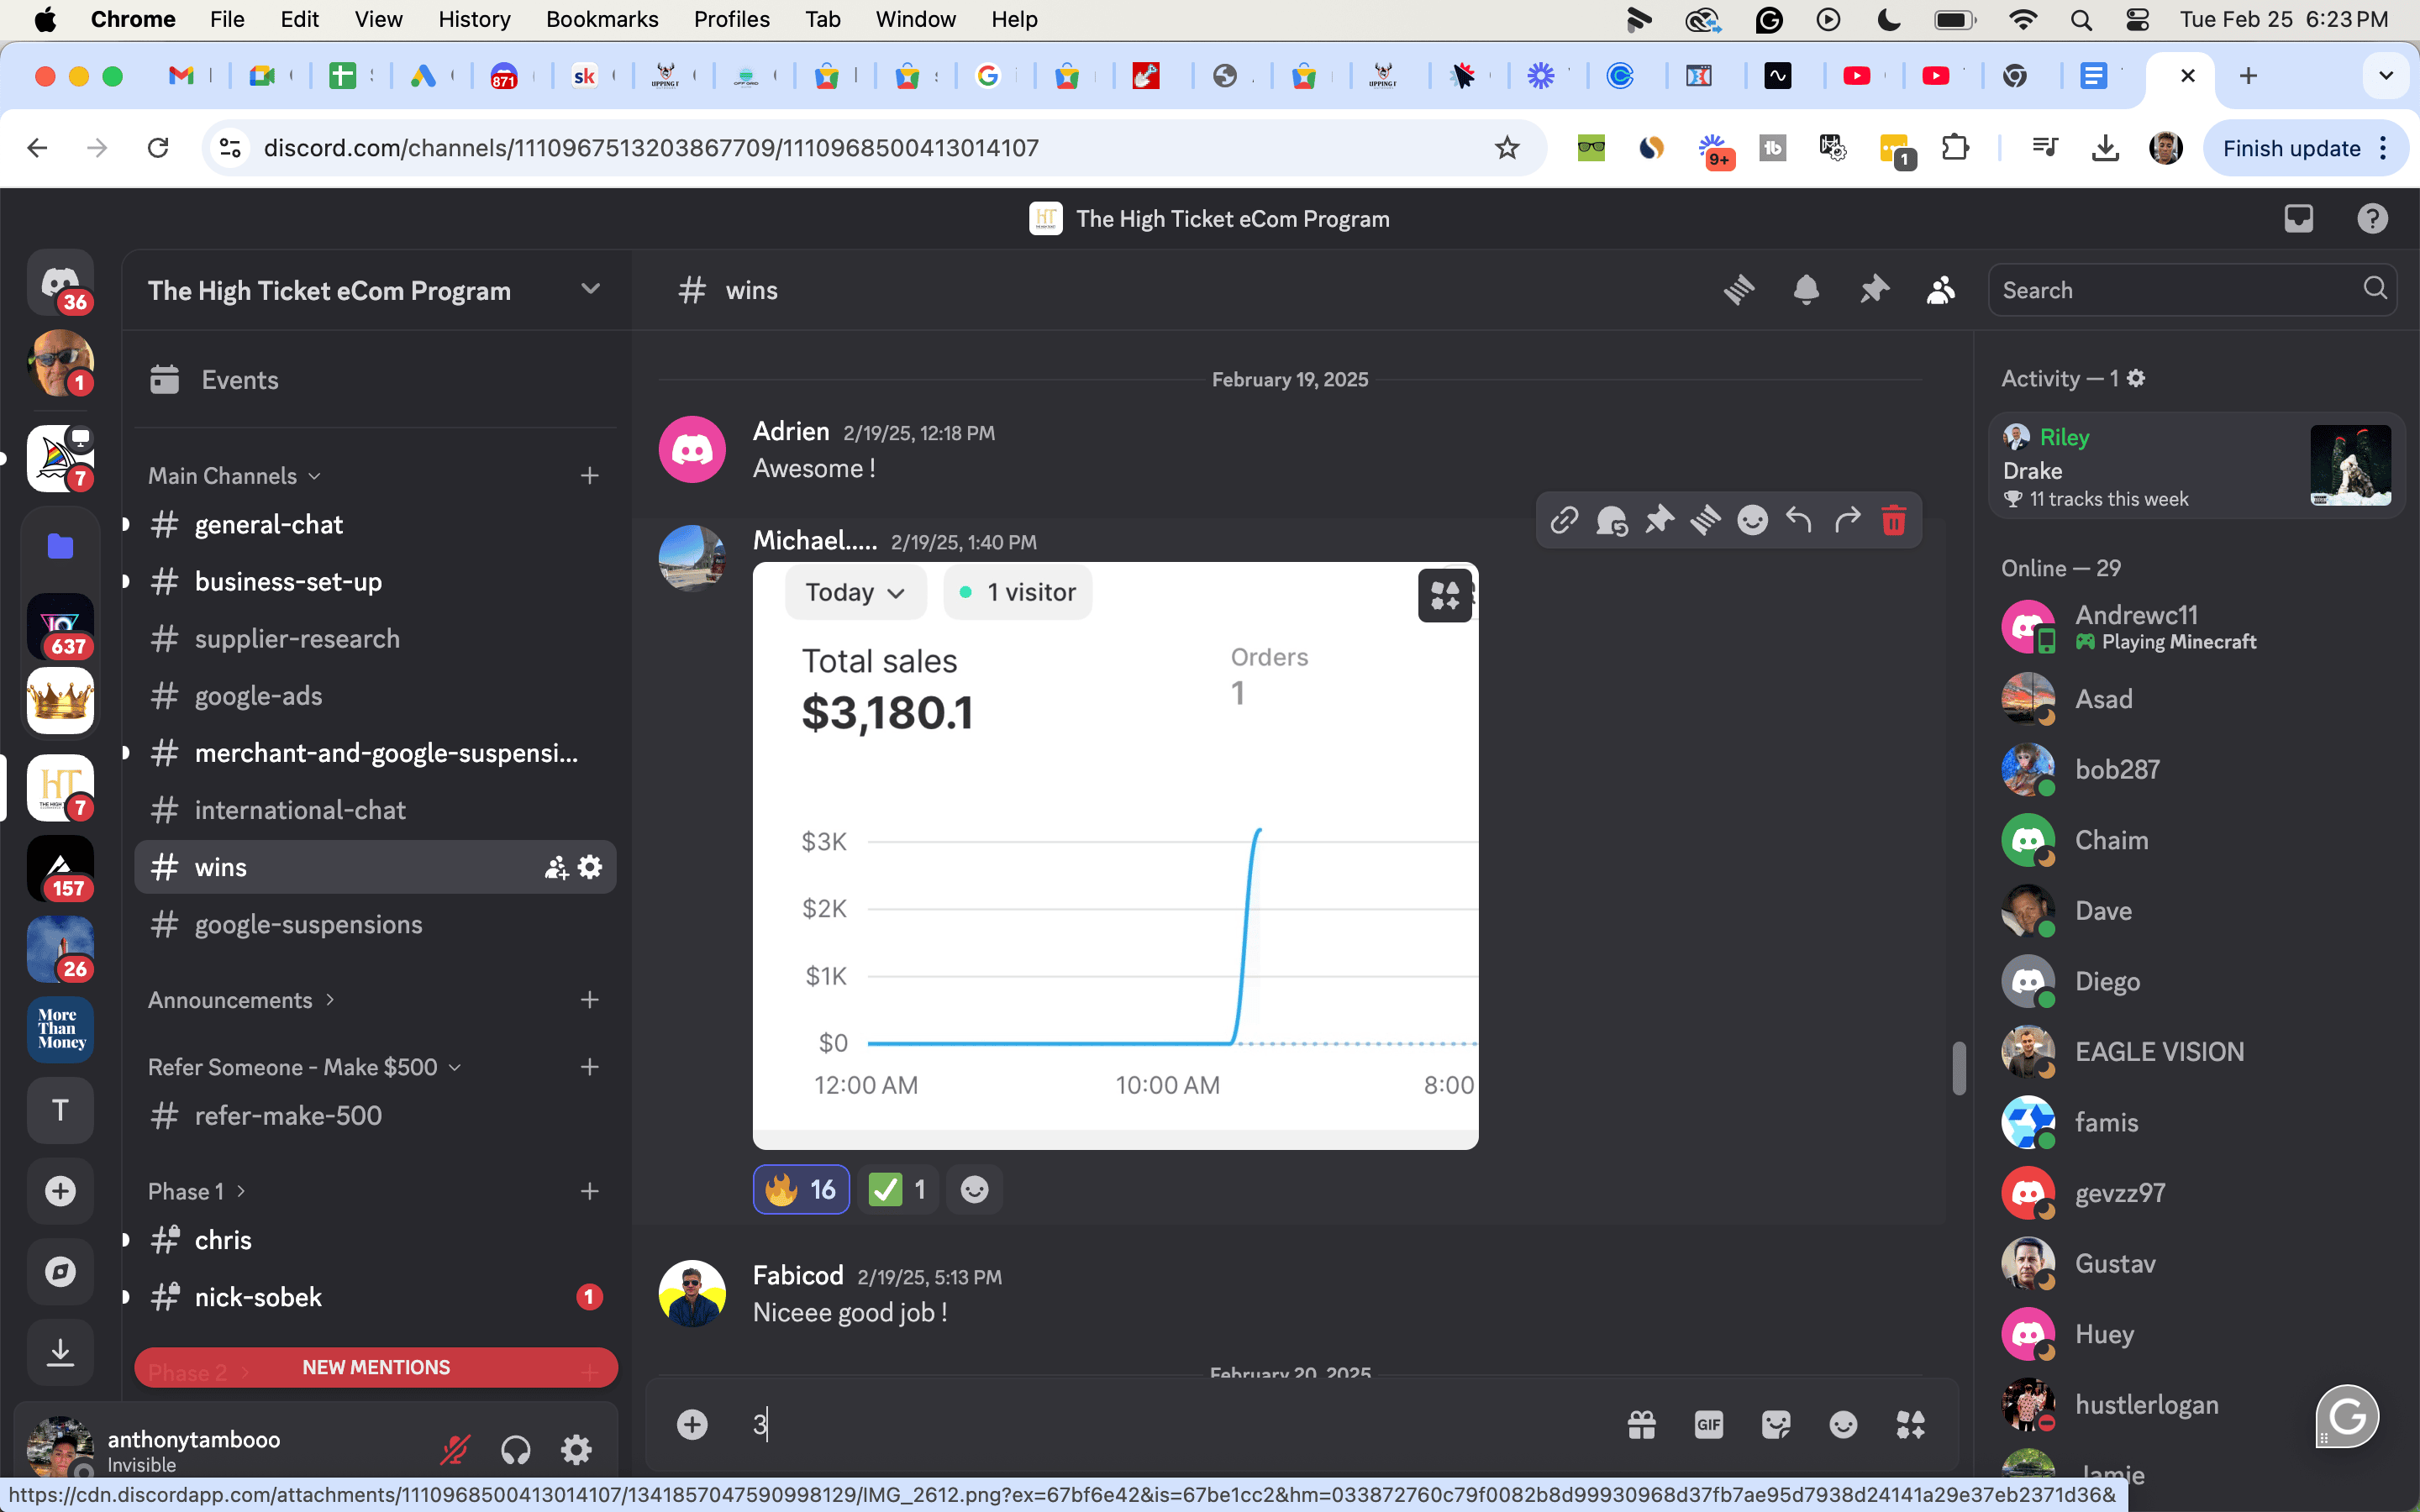Click the Search input field
The image size is (2420, 1512).
2175,290
